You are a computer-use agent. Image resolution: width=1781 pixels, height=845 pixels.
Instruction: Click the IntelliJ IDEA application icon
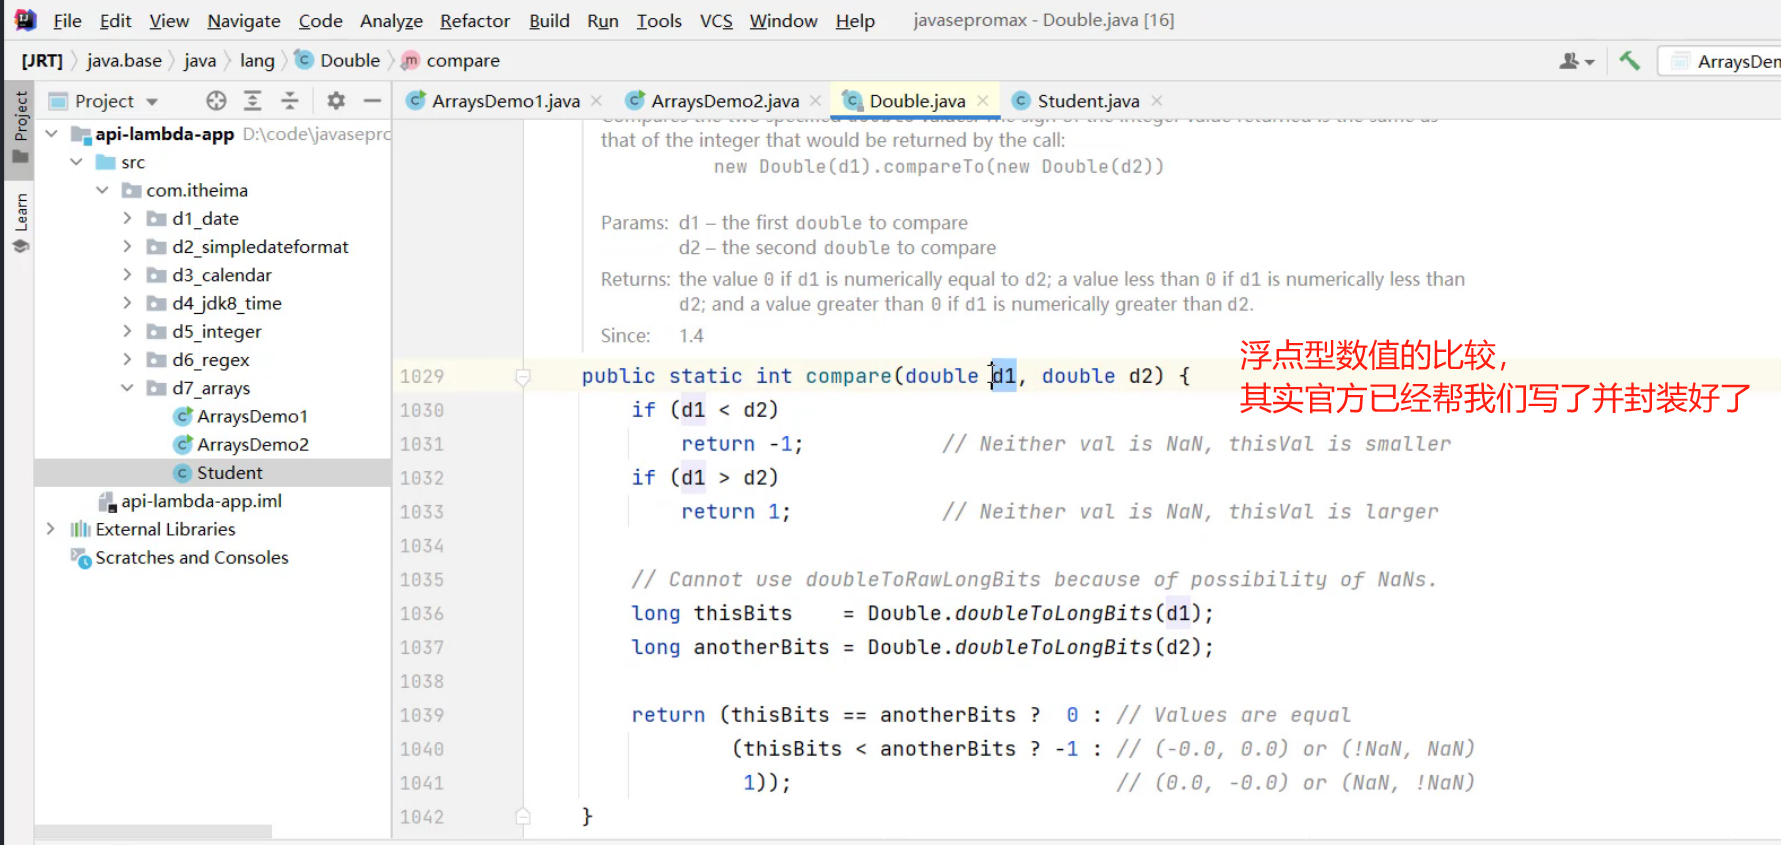(x=25, y=20)
